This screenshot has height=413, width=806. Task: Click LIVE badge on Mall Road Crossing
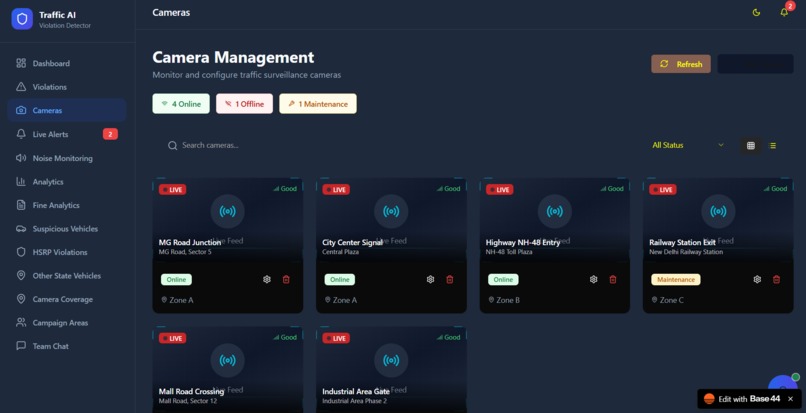pos(173,338)
